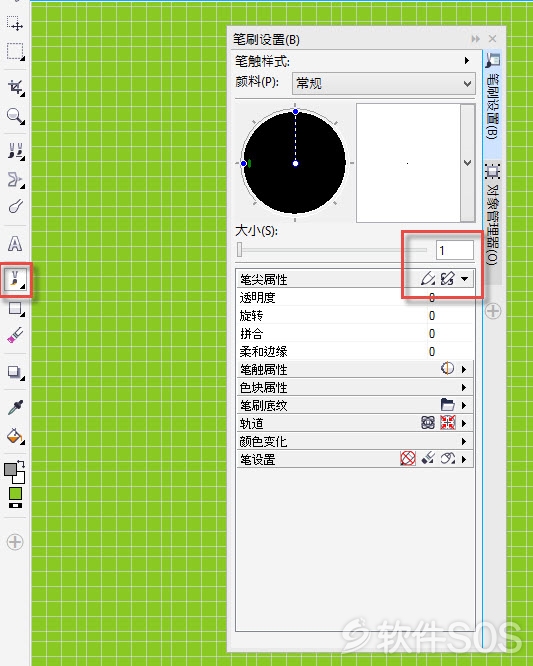533x666 pixels.
Task: Click the 色块属性 section header
Action: [x=355, y=387]
